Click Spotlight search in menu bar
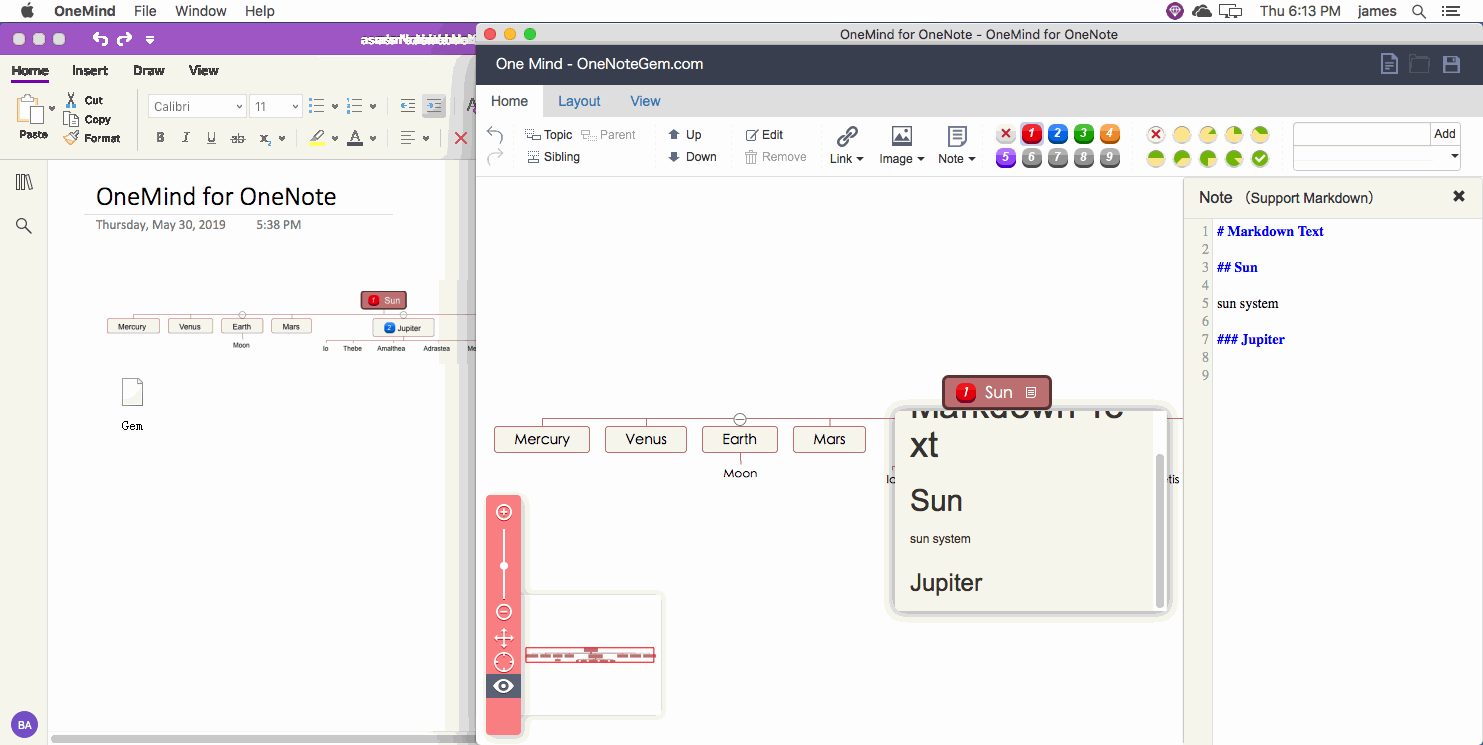This screenshot has width=1483, height=745. click(x=1419, y=11)
